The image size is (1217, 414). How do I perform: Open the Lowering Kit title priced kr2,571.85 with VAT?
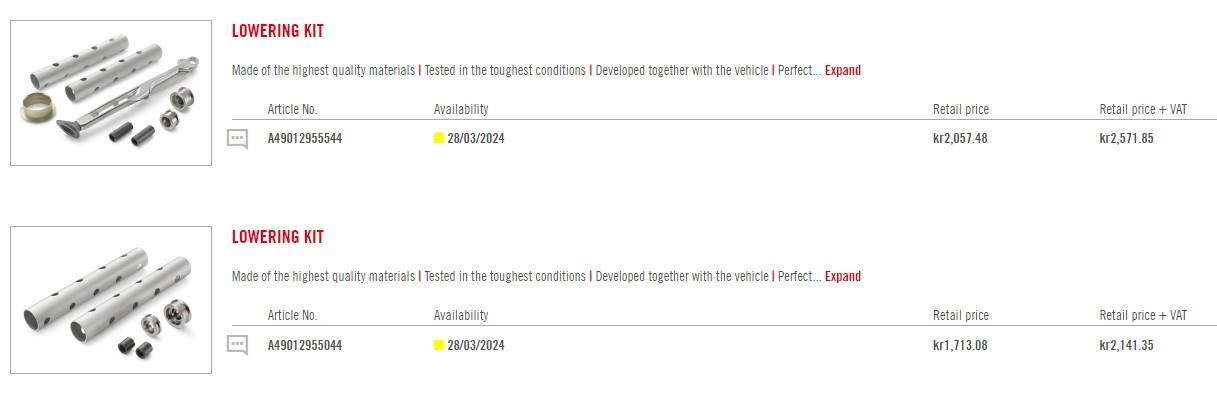278,31
